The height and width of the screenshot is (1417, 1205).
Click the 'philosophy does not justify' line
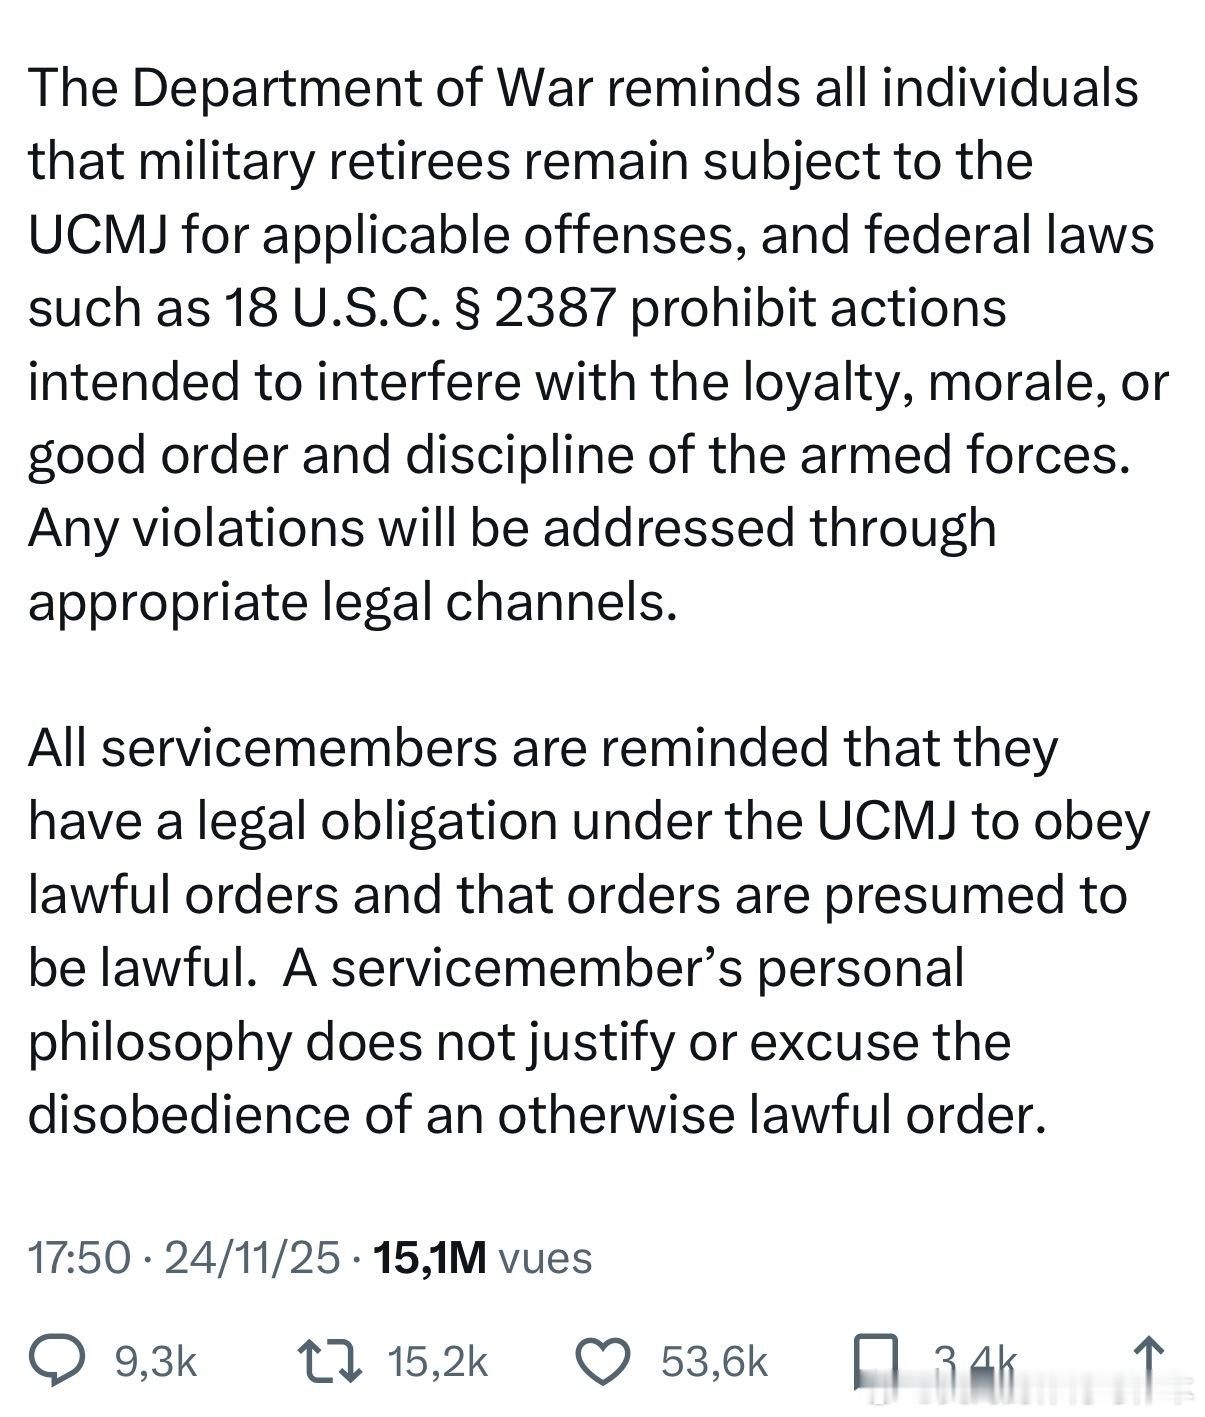pyautogui.click(x=350, y=1041)
